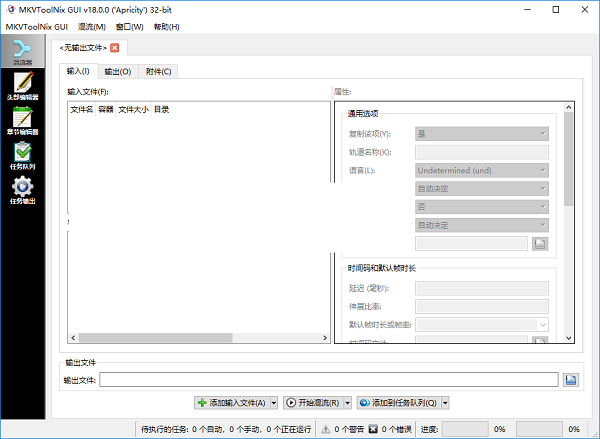Open the arrow menu beside 添加输入文件(A)

pos(274,403)
